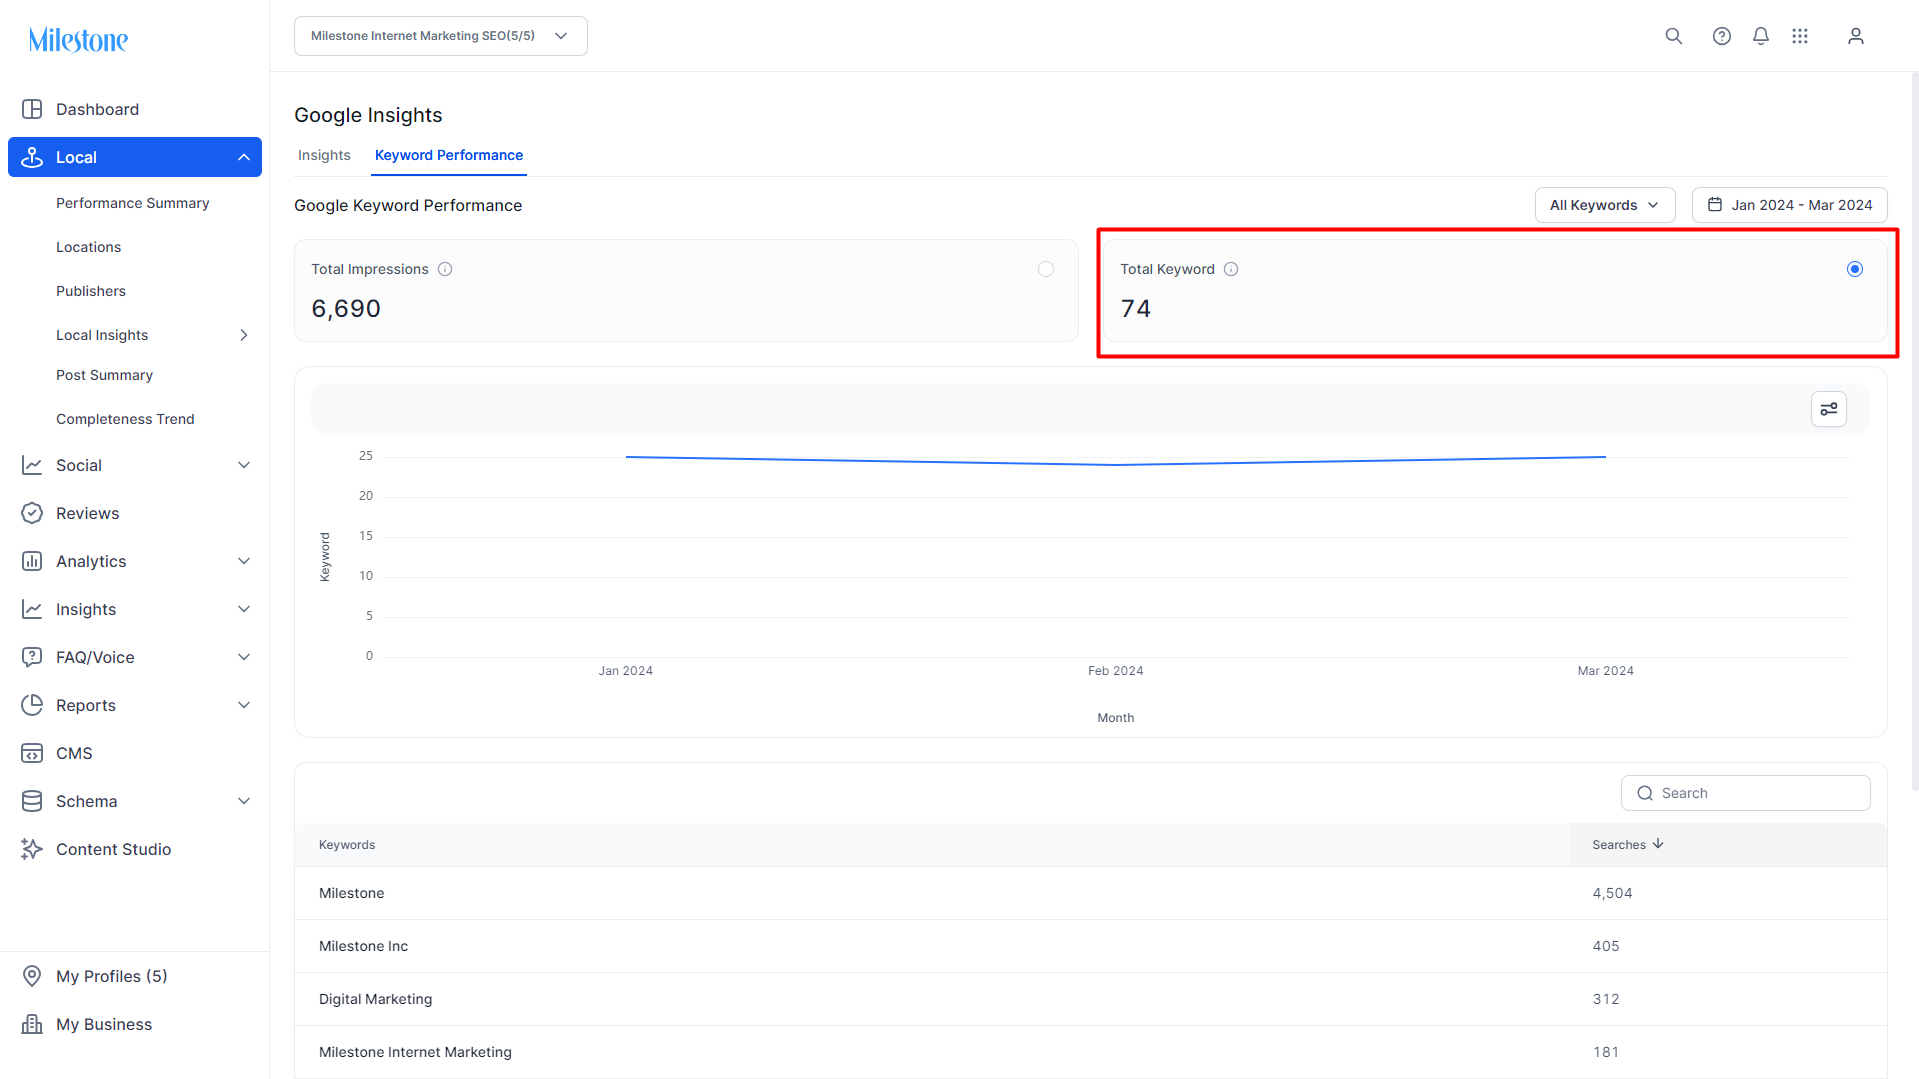The height and width of the screenshot is (1079, 1919).
Task: Click the Searches sort arrow
Action: point(1658,844)
